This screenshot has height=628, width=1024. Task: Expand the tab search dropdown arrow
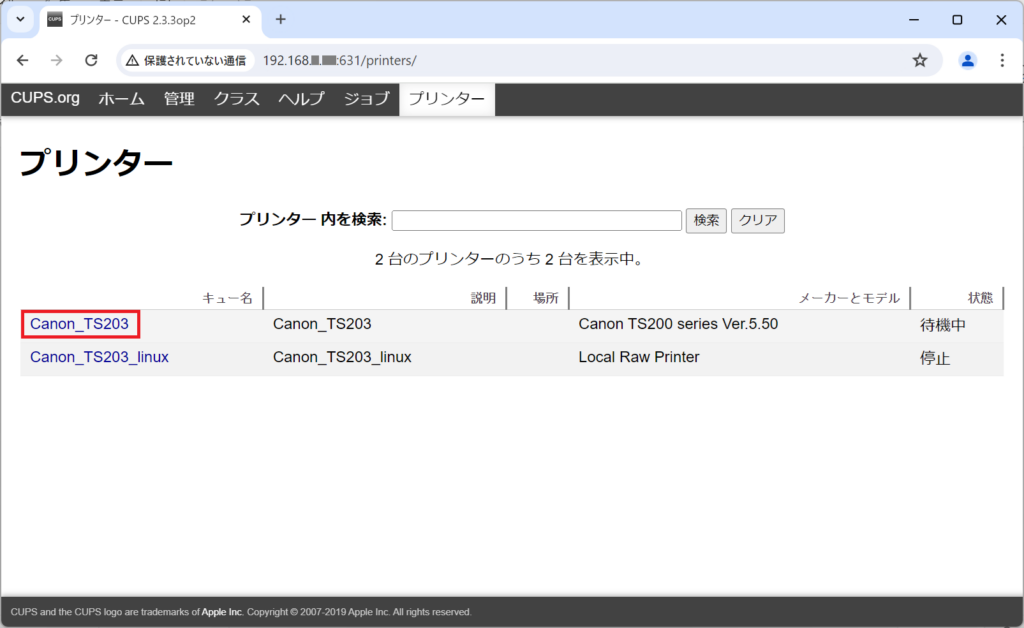(x=20, y=20)
